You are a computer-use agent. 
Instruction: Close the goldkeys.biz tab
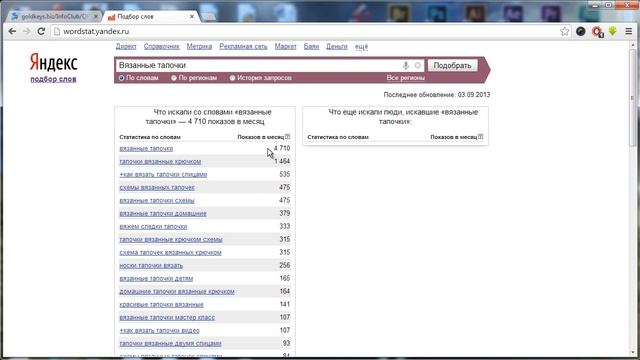[96, 17]
